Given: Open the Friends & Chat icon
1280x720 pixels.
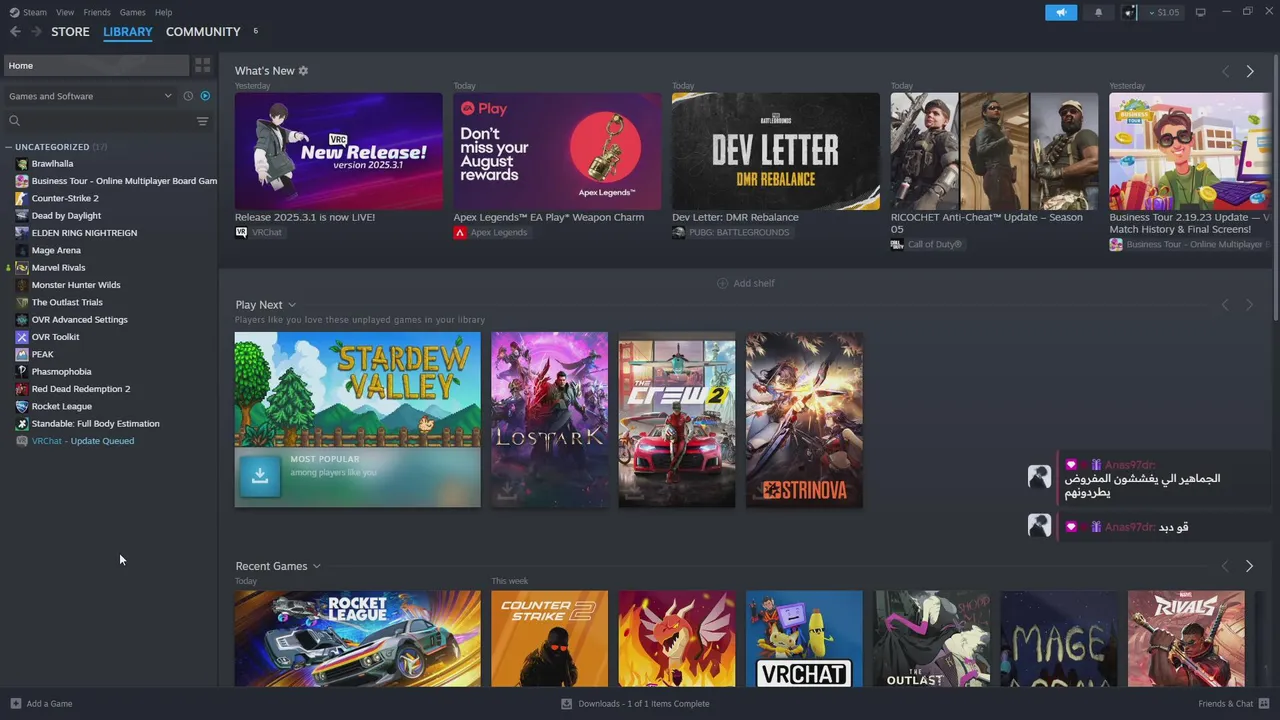Looking at the screenshot, I should tap(1265, 703).
